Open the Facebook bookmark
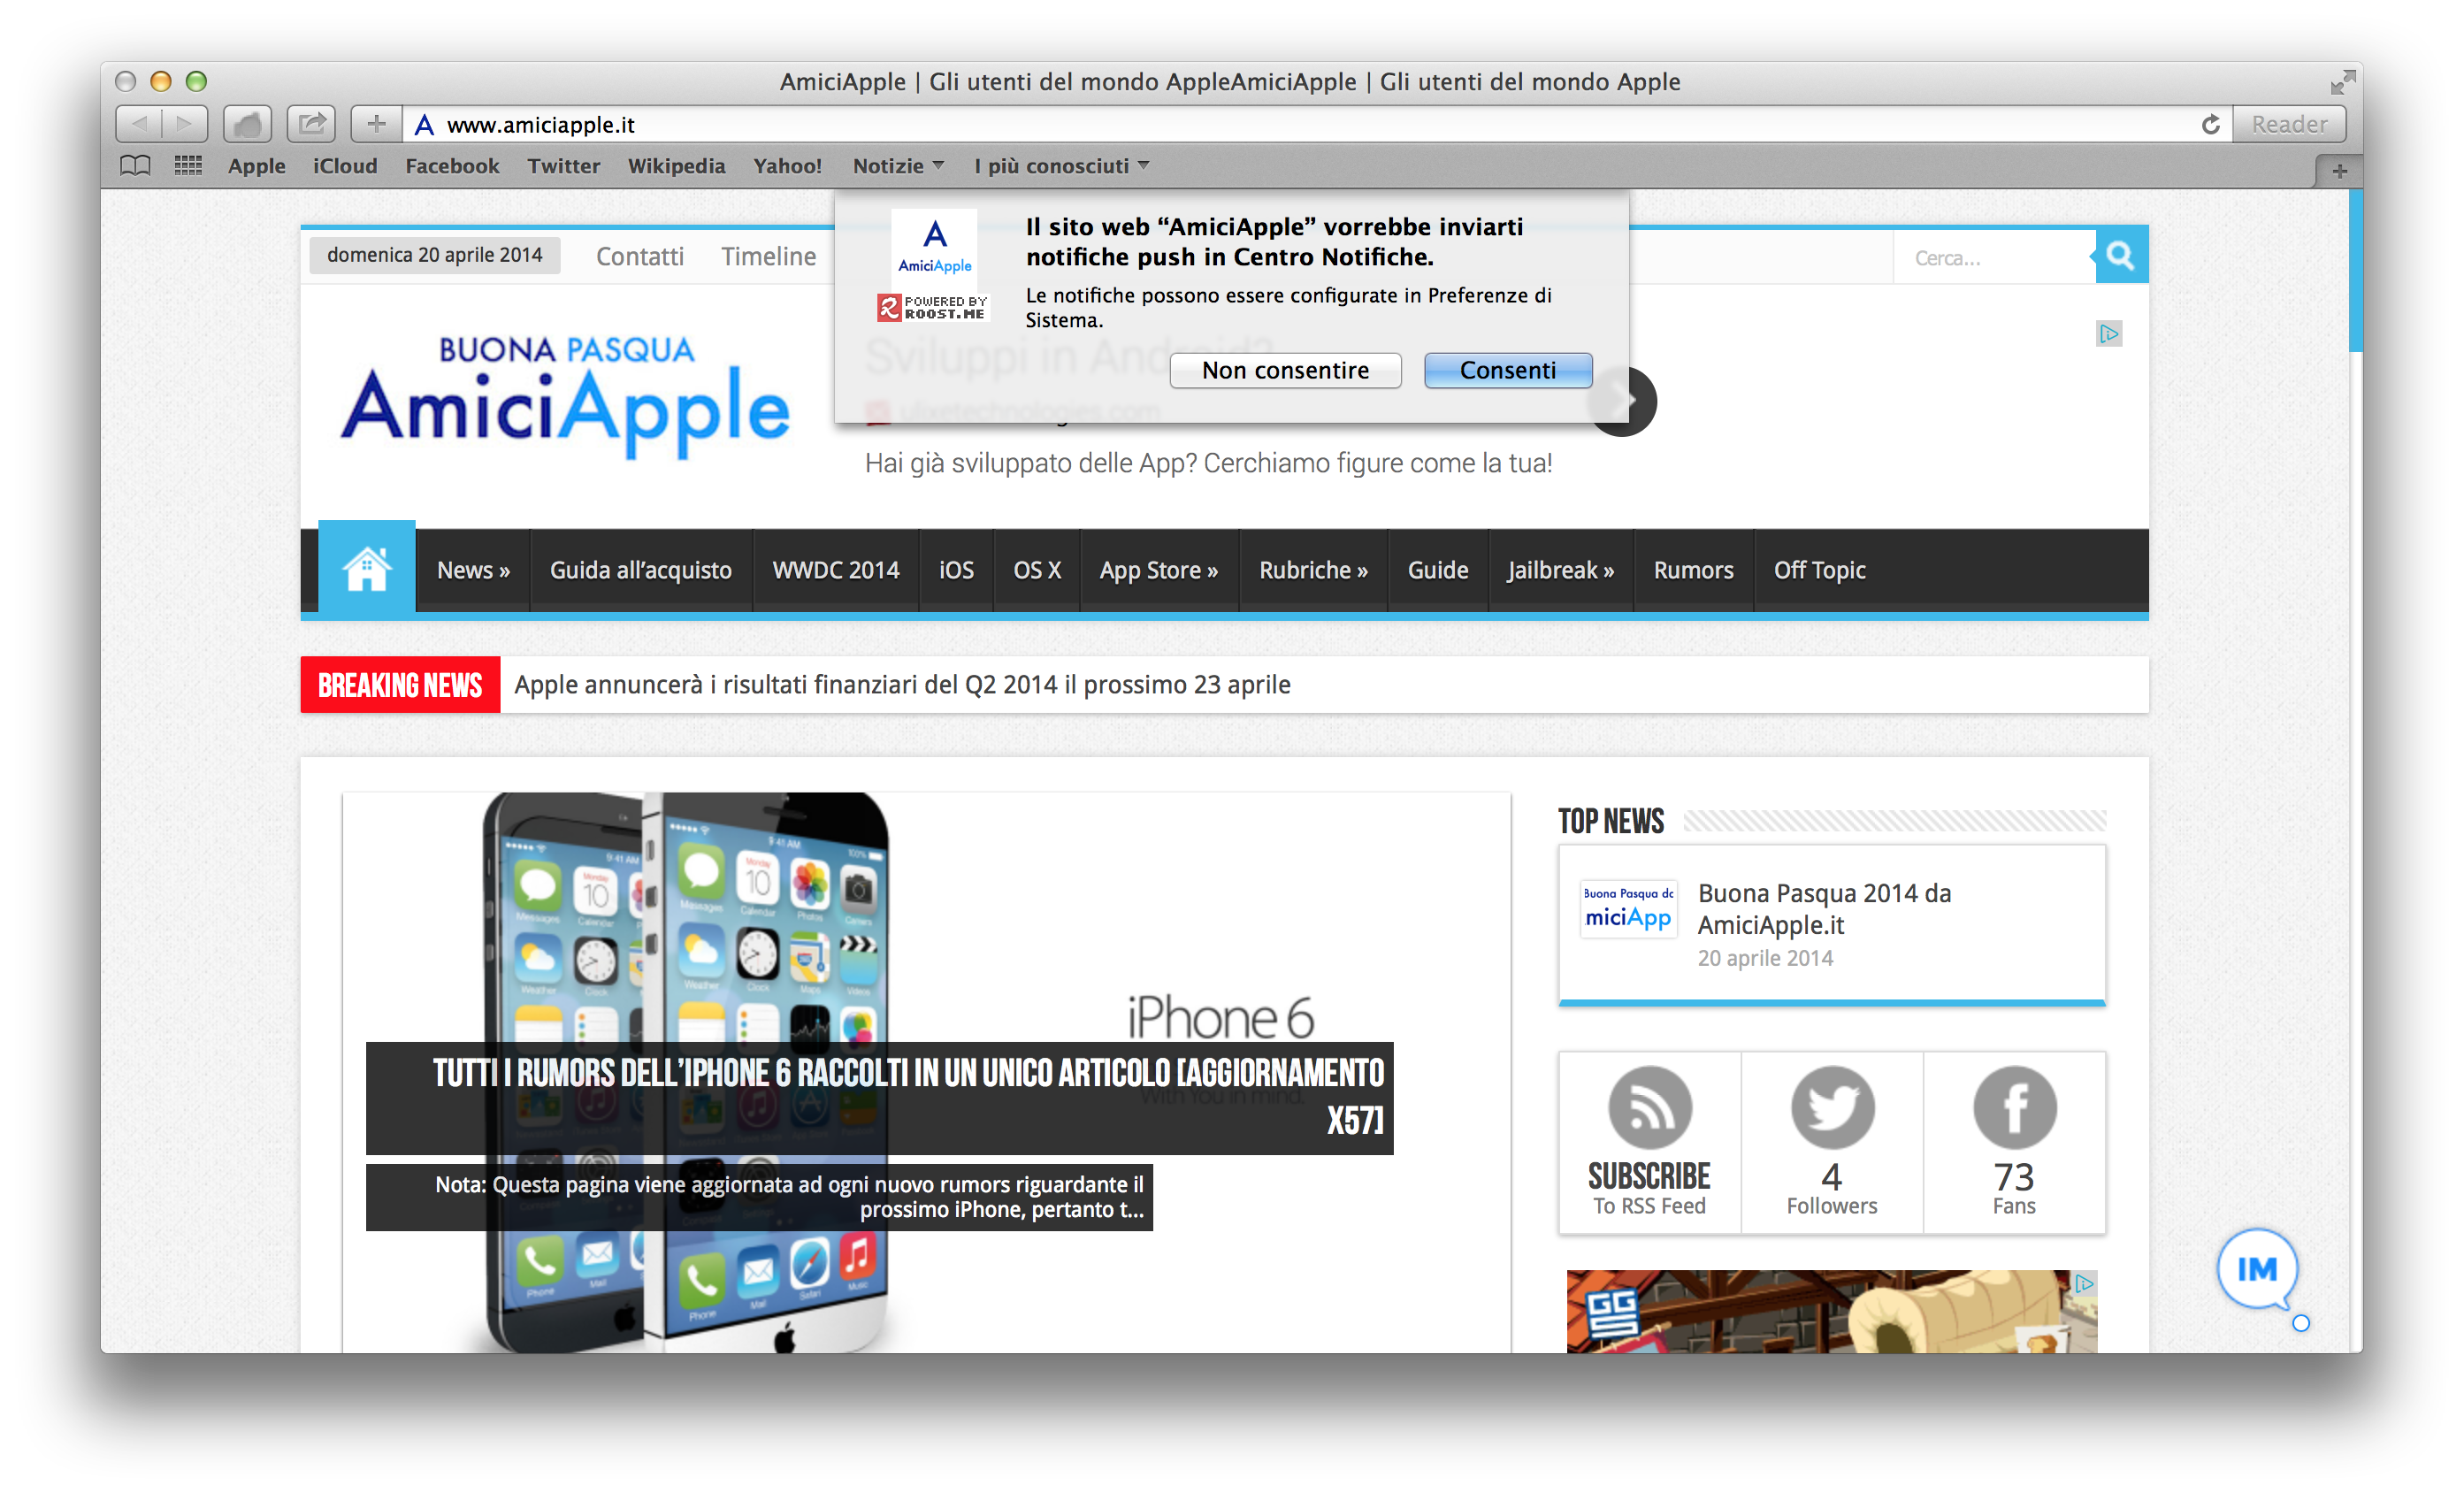Screen dimensions: 2464x1493 (x=452, y=166)
